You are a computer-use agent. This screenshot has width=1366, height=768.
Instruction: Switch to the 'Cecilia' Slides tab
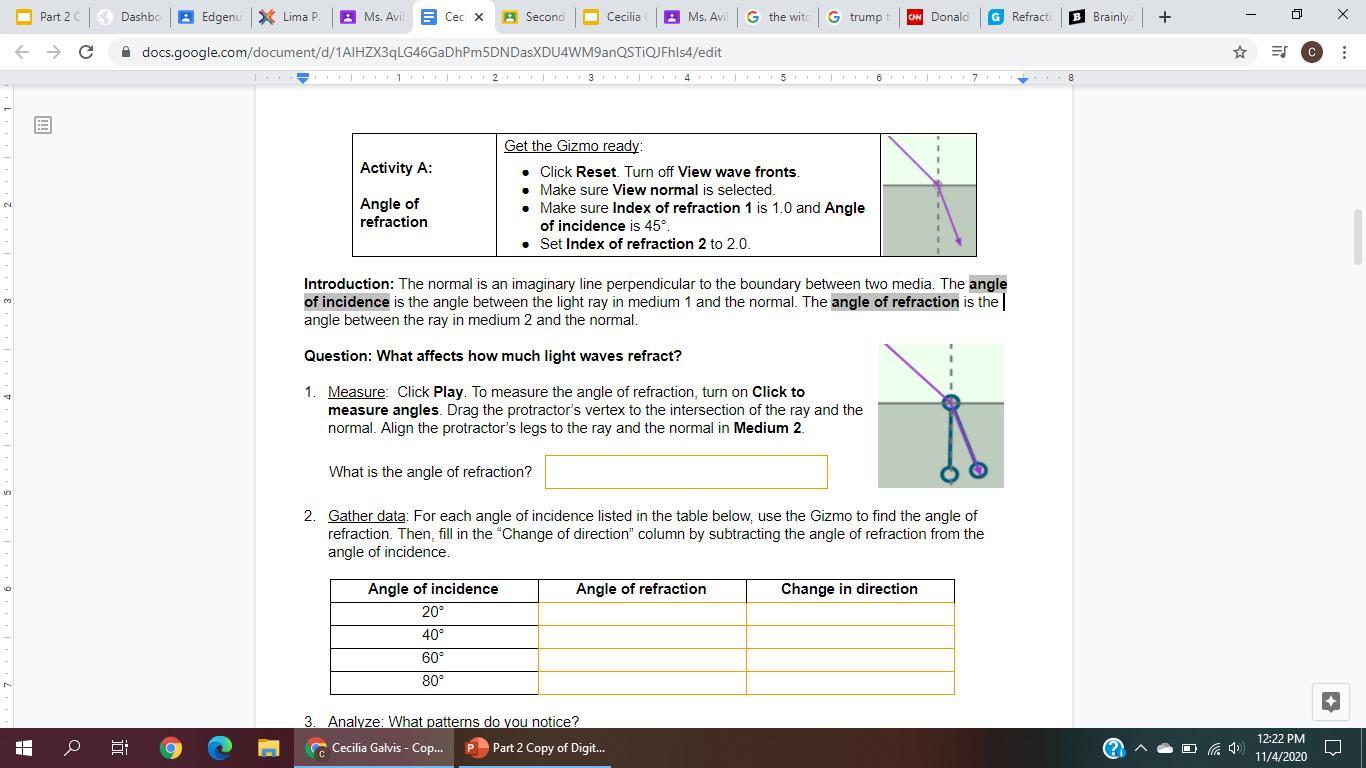[615, 17]
